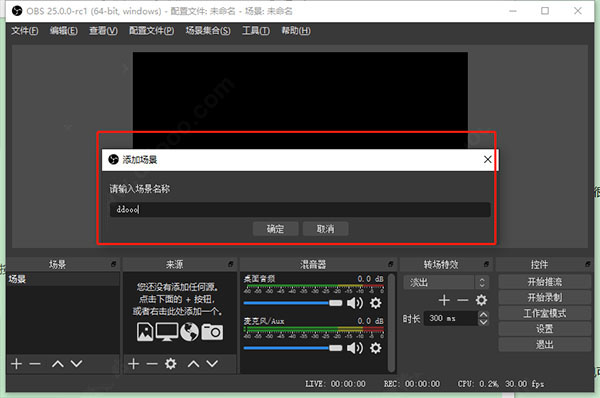Viewport: 600px width, 398px height.
Task: Close the 添加场景 dialog
Action: pos(488,160)
